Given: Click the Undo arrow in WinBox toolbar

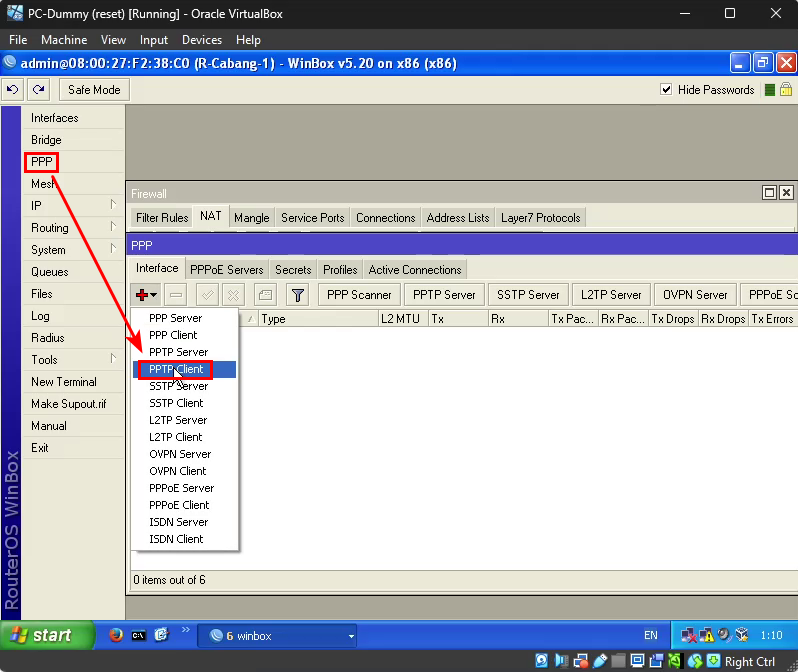Looking at the screenshot, I should (13, 90).
